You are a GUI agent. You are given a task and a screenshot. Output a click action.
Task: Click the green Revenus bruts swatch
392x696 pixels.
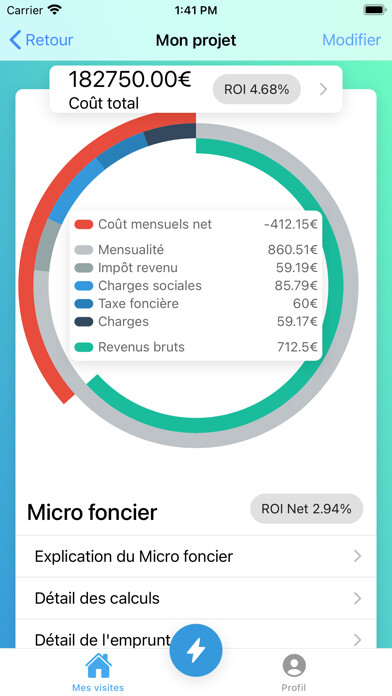(x=84, y=347)
